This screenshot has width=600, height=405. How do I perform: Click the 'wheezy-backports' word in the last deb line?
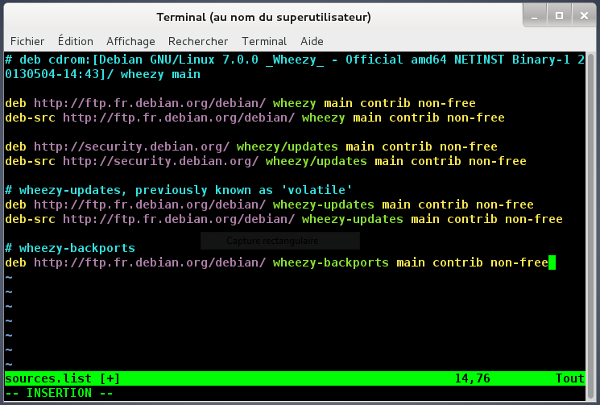click(331, 263)
